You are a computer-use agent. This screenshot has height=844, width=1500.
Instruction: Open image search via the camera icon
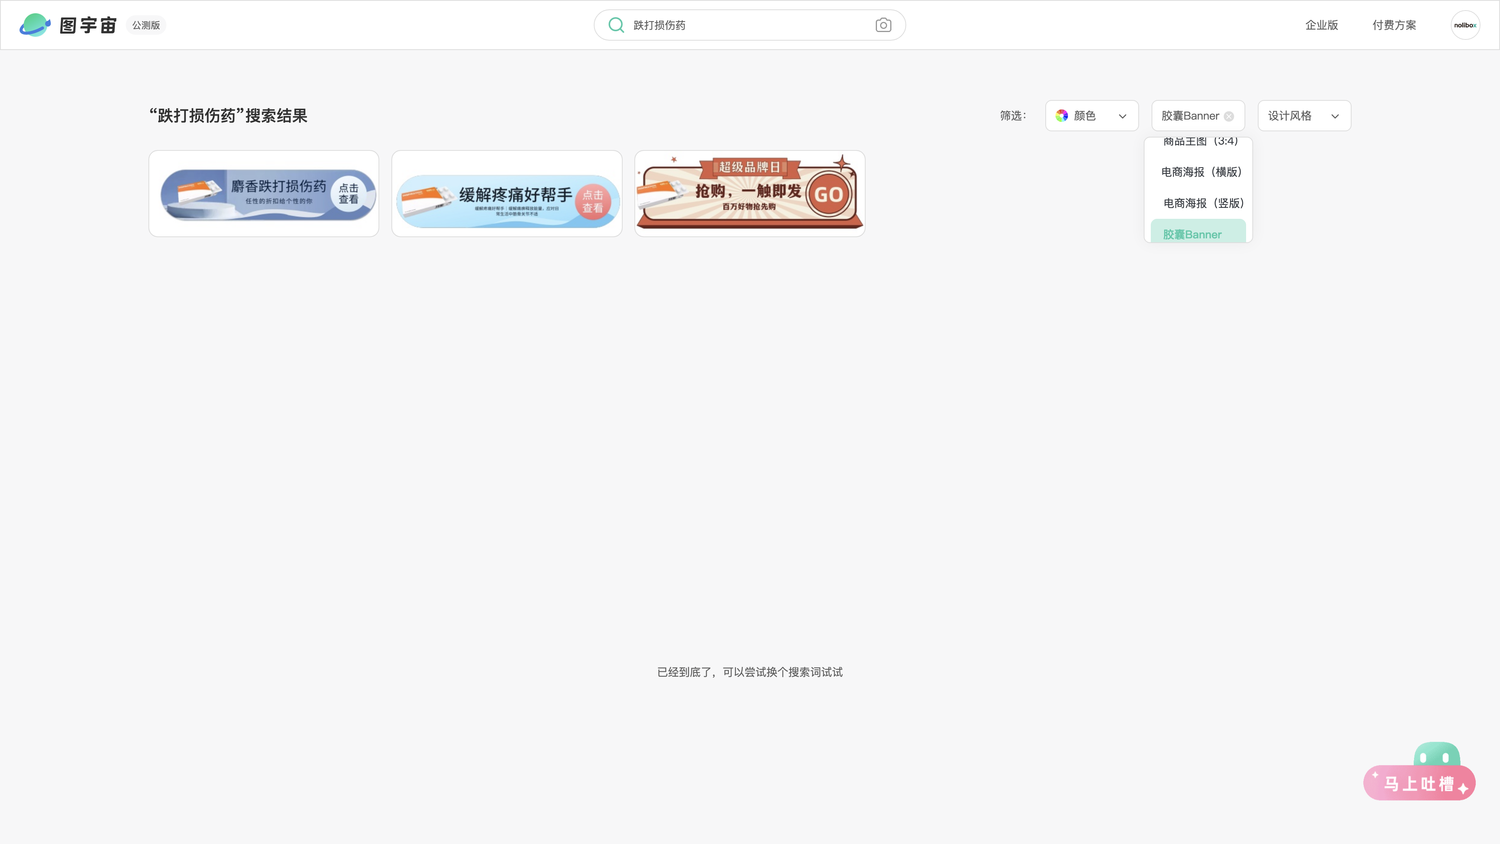tap(883, 25)
